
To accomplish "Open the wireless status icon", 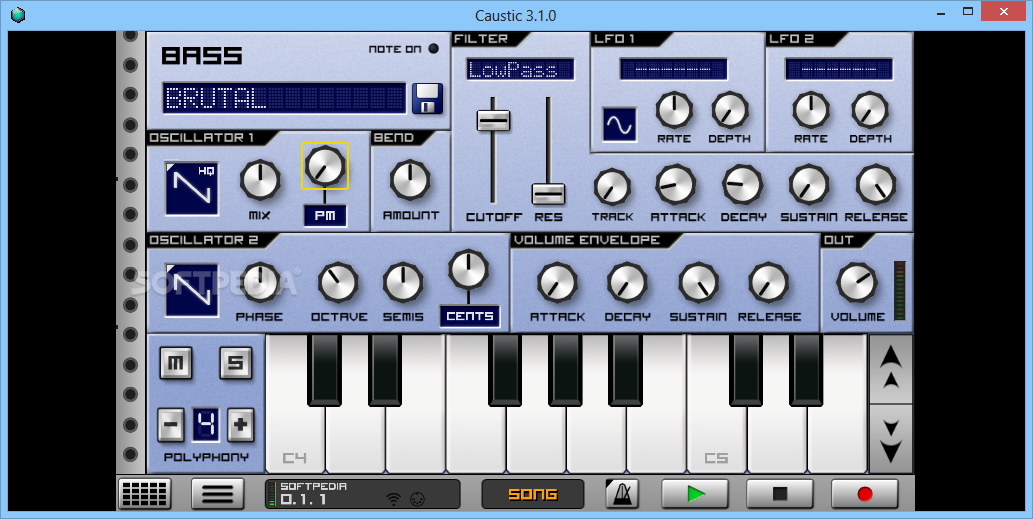I will tap(393, 500).
